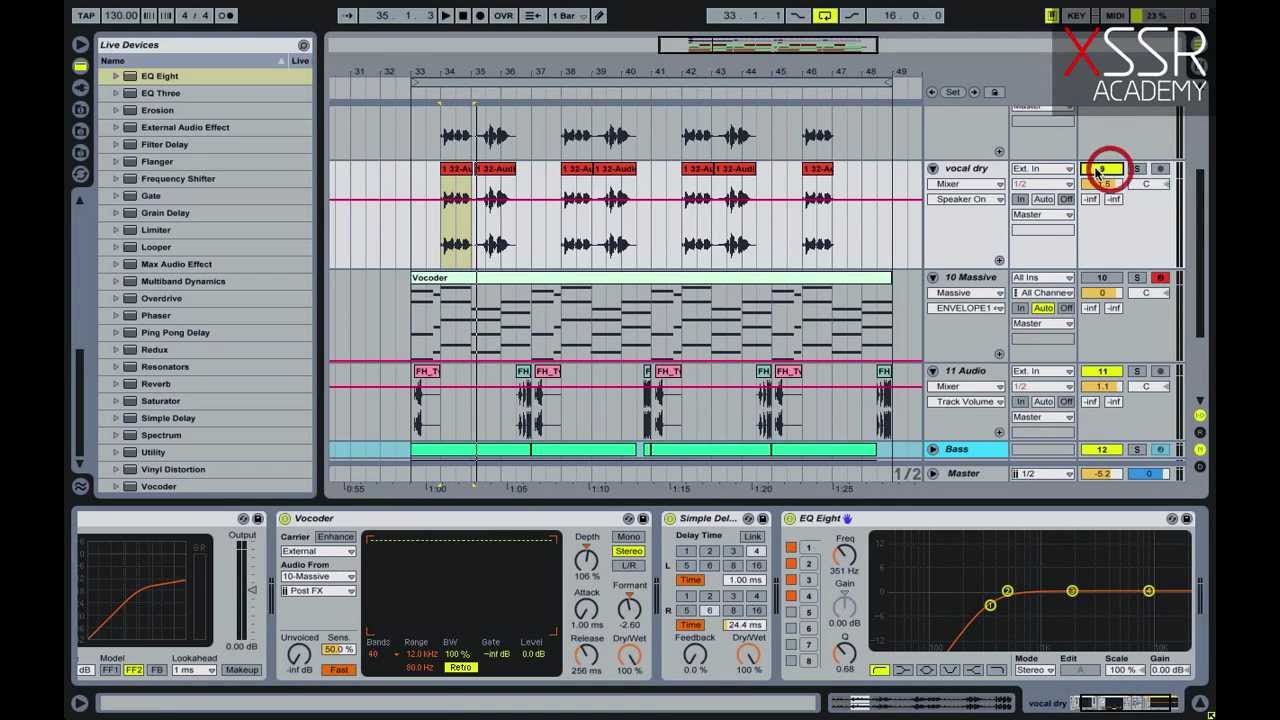The height and width of the screenshot is (720, 1280).
Task: Expand the Filter Delay device entry
Action: (x=116, y=144)
